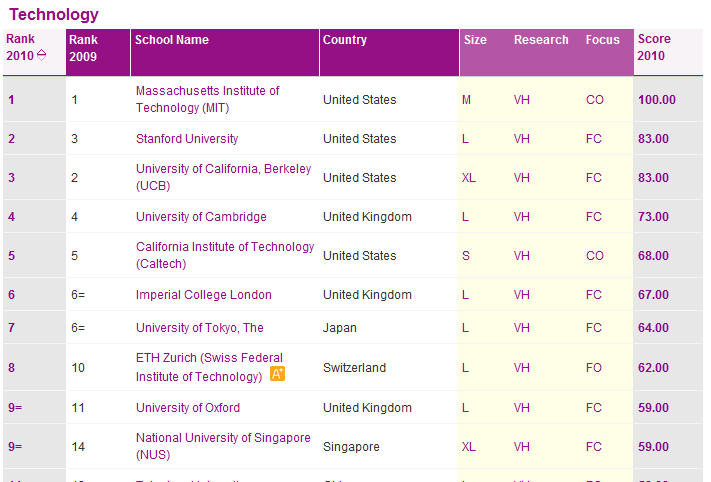Open Massachusetts Institute of Technology (MIT) link

coord(208,99)
